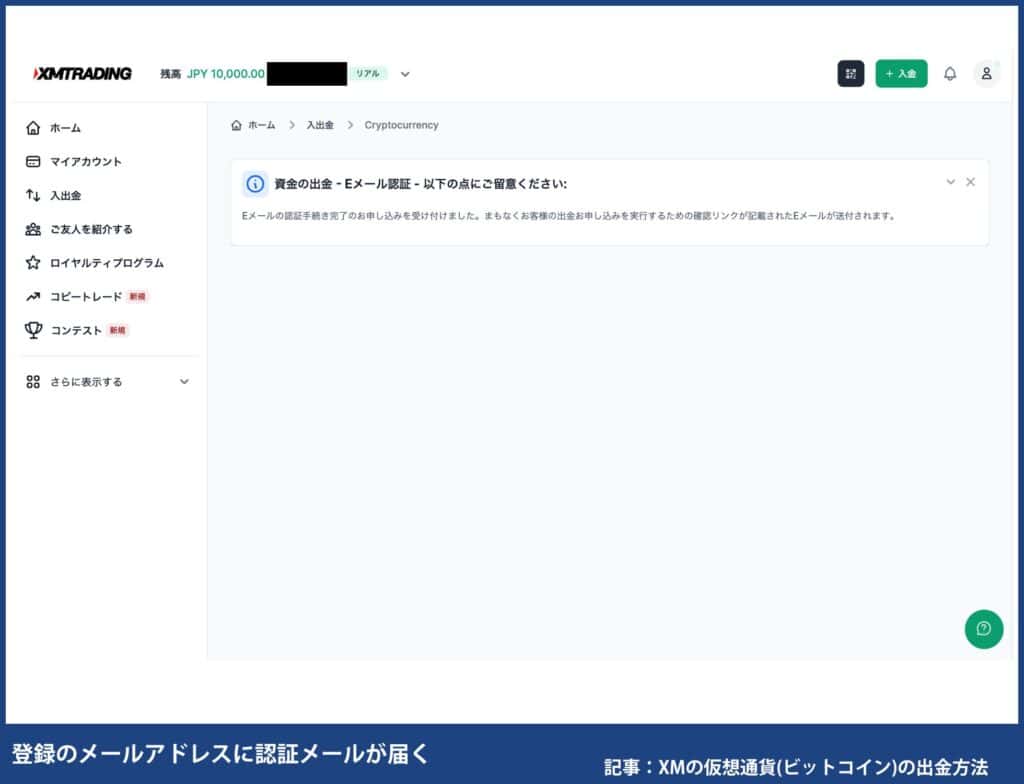
Task: Select the コンテスト trophy icon
Action: (x=33, y=331)
